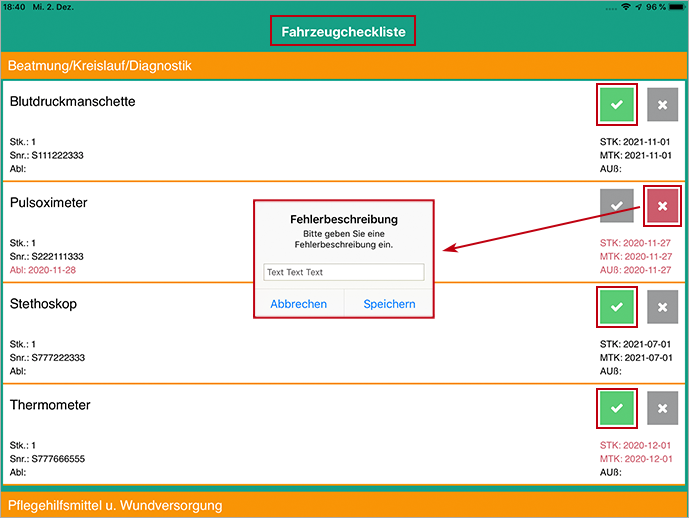This screenshot has width=689, height=518.
Task: Select the Thermometer item name
Action: (50, 405)
